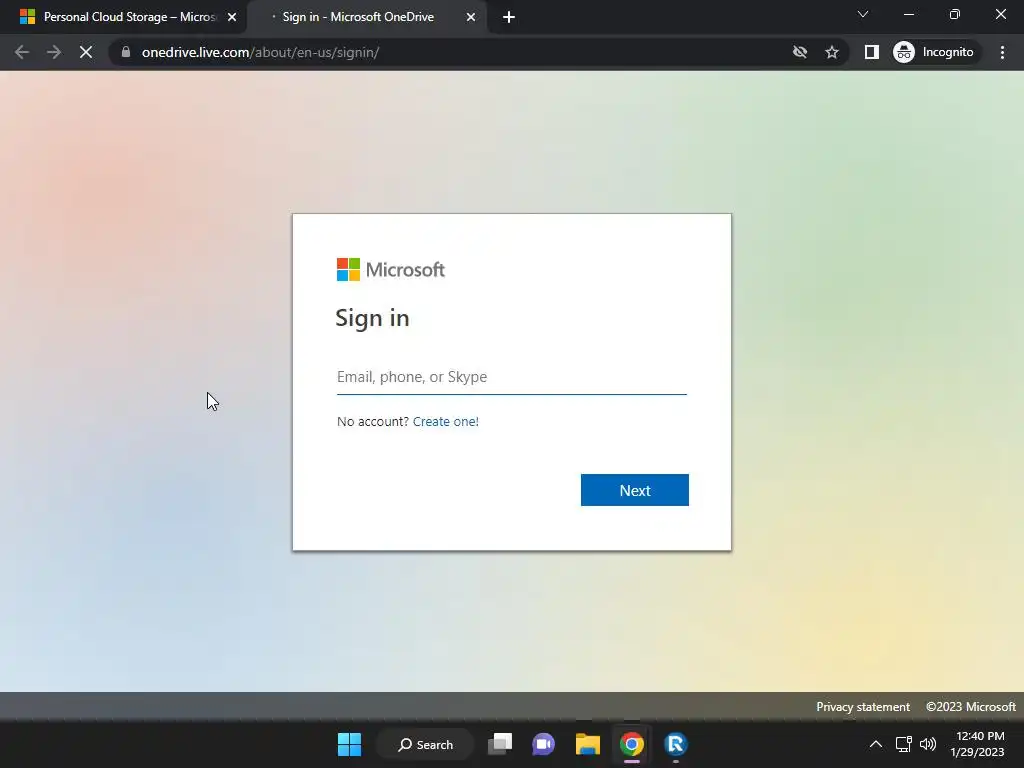Viewport: 1024px width, 768px height.
Task: Show hidden system tray icons
Action: tap(876, 744)
